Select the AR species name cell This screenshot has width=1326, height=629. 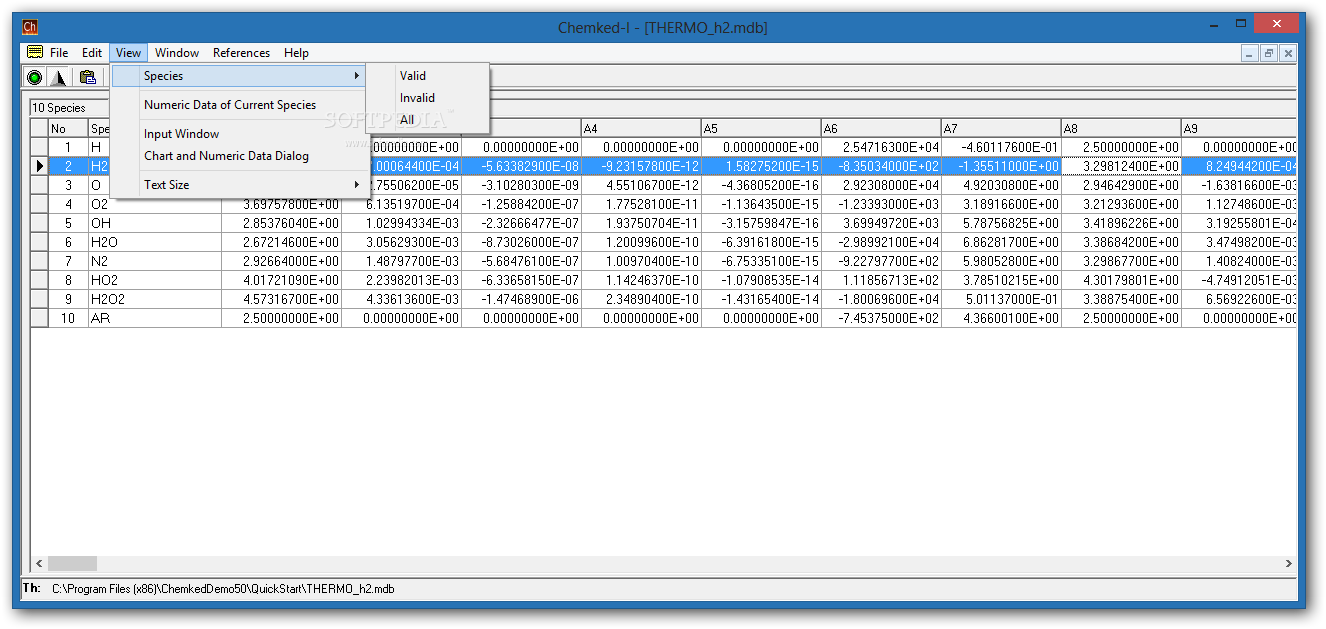click(x=155, y=318)
